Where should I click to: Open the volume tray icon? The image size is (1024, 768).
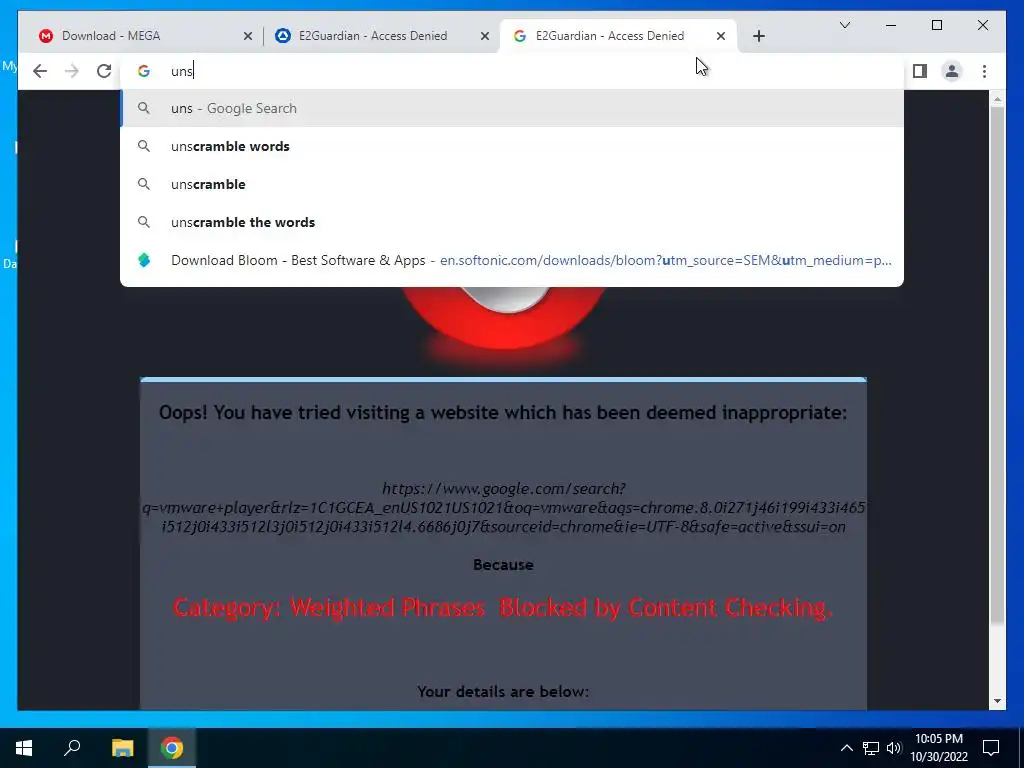click(x=894, y=748)
